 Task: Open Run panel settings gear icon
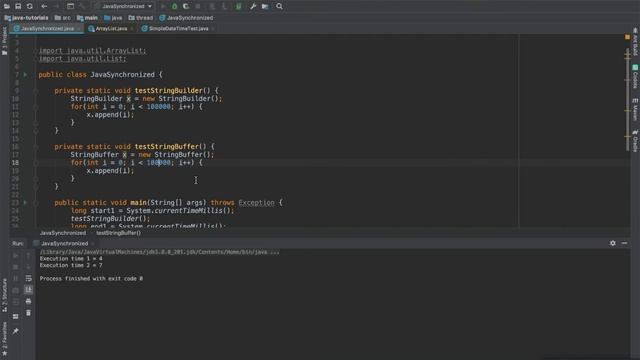click(x=613, y=243)
